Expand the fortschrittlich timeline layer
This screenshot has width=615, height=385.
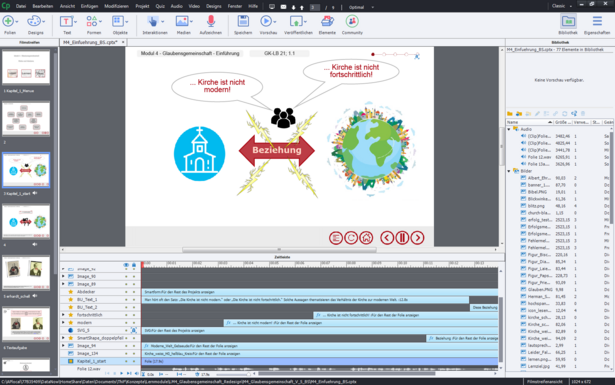click(63, 315)
